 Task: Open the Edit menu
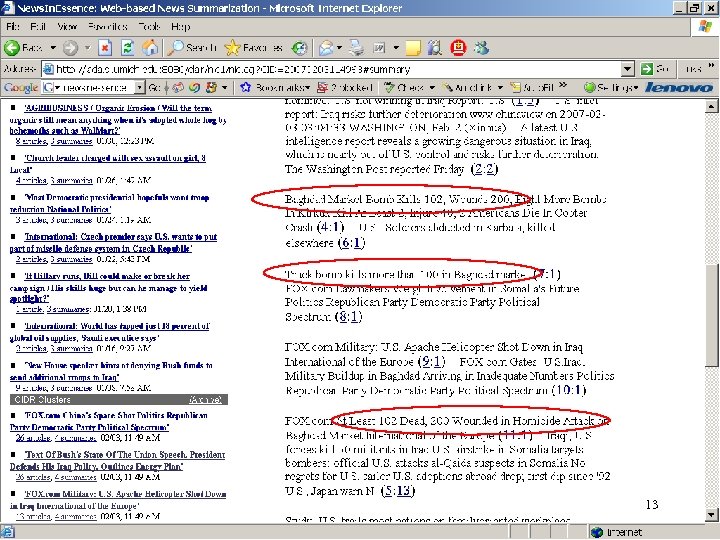(x=38, y=27)
